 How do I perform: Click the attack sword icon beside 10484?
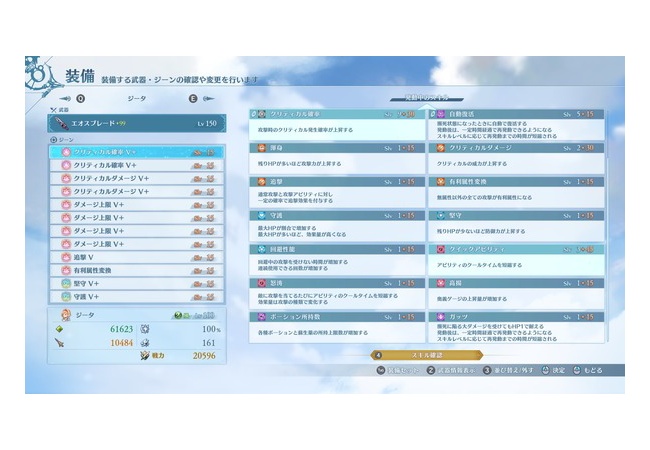tap(60, 343)
